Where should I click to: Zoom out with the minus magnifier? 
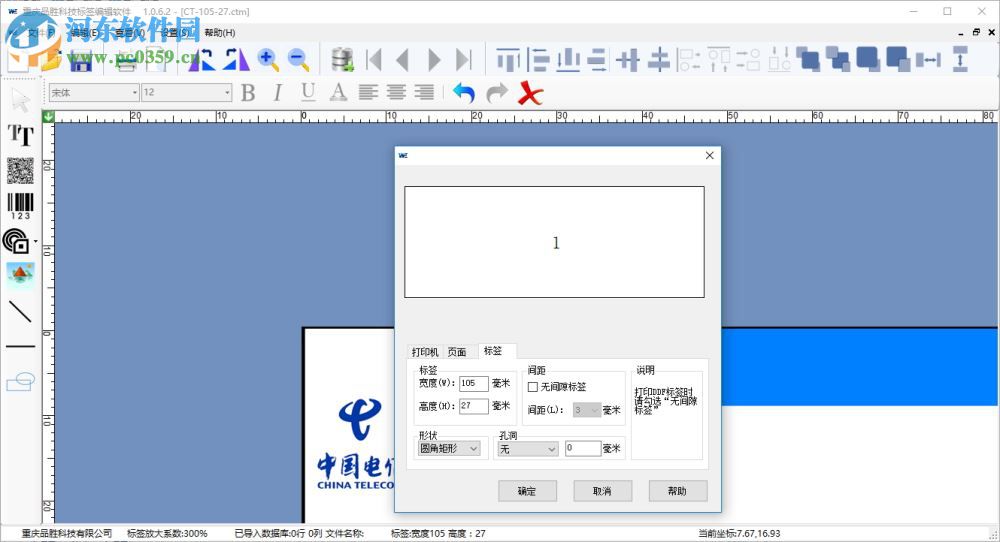[x=298, y=59]
